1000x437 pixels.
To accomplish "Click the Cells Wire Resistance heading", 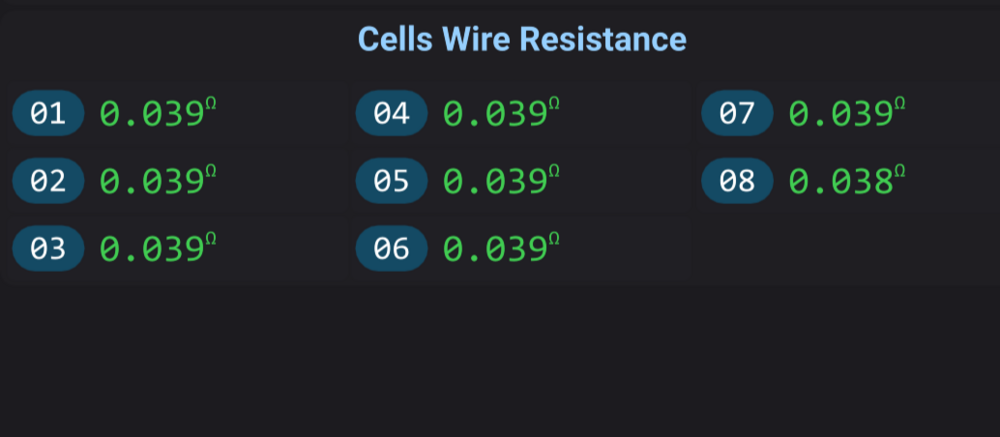I will click(x=522, y=40).
